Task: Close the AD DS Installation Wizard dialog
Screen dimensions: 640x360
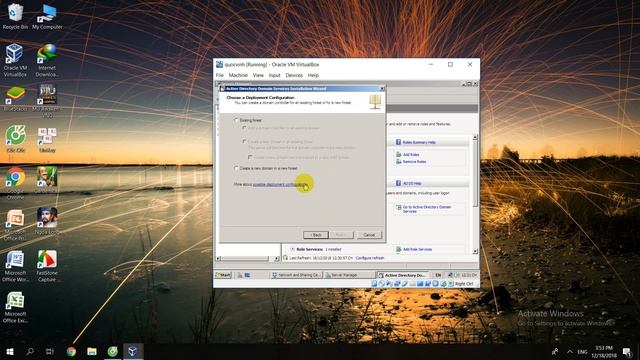Action: [x=382, y=89]
